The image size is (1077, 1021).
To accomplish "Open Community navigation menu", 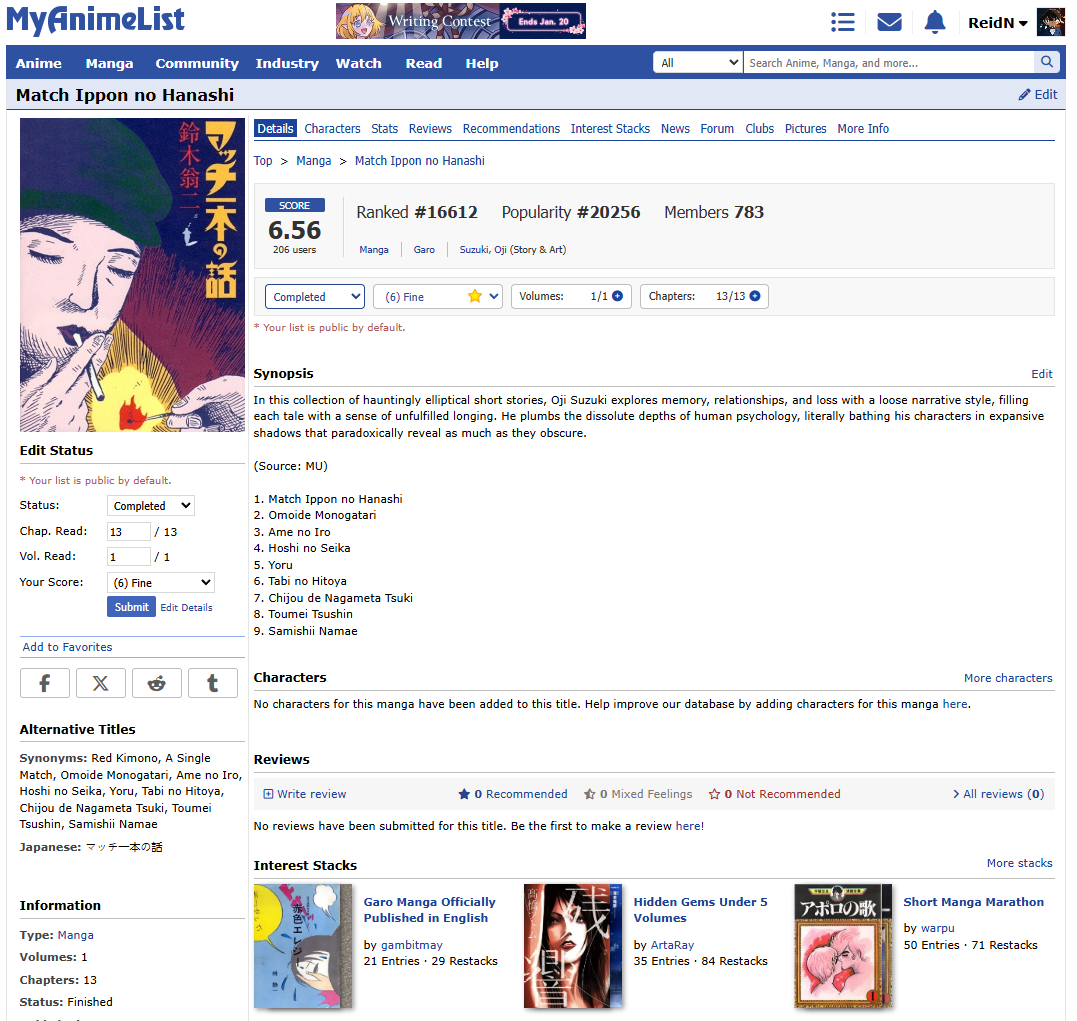I will [x=197, y=63].
